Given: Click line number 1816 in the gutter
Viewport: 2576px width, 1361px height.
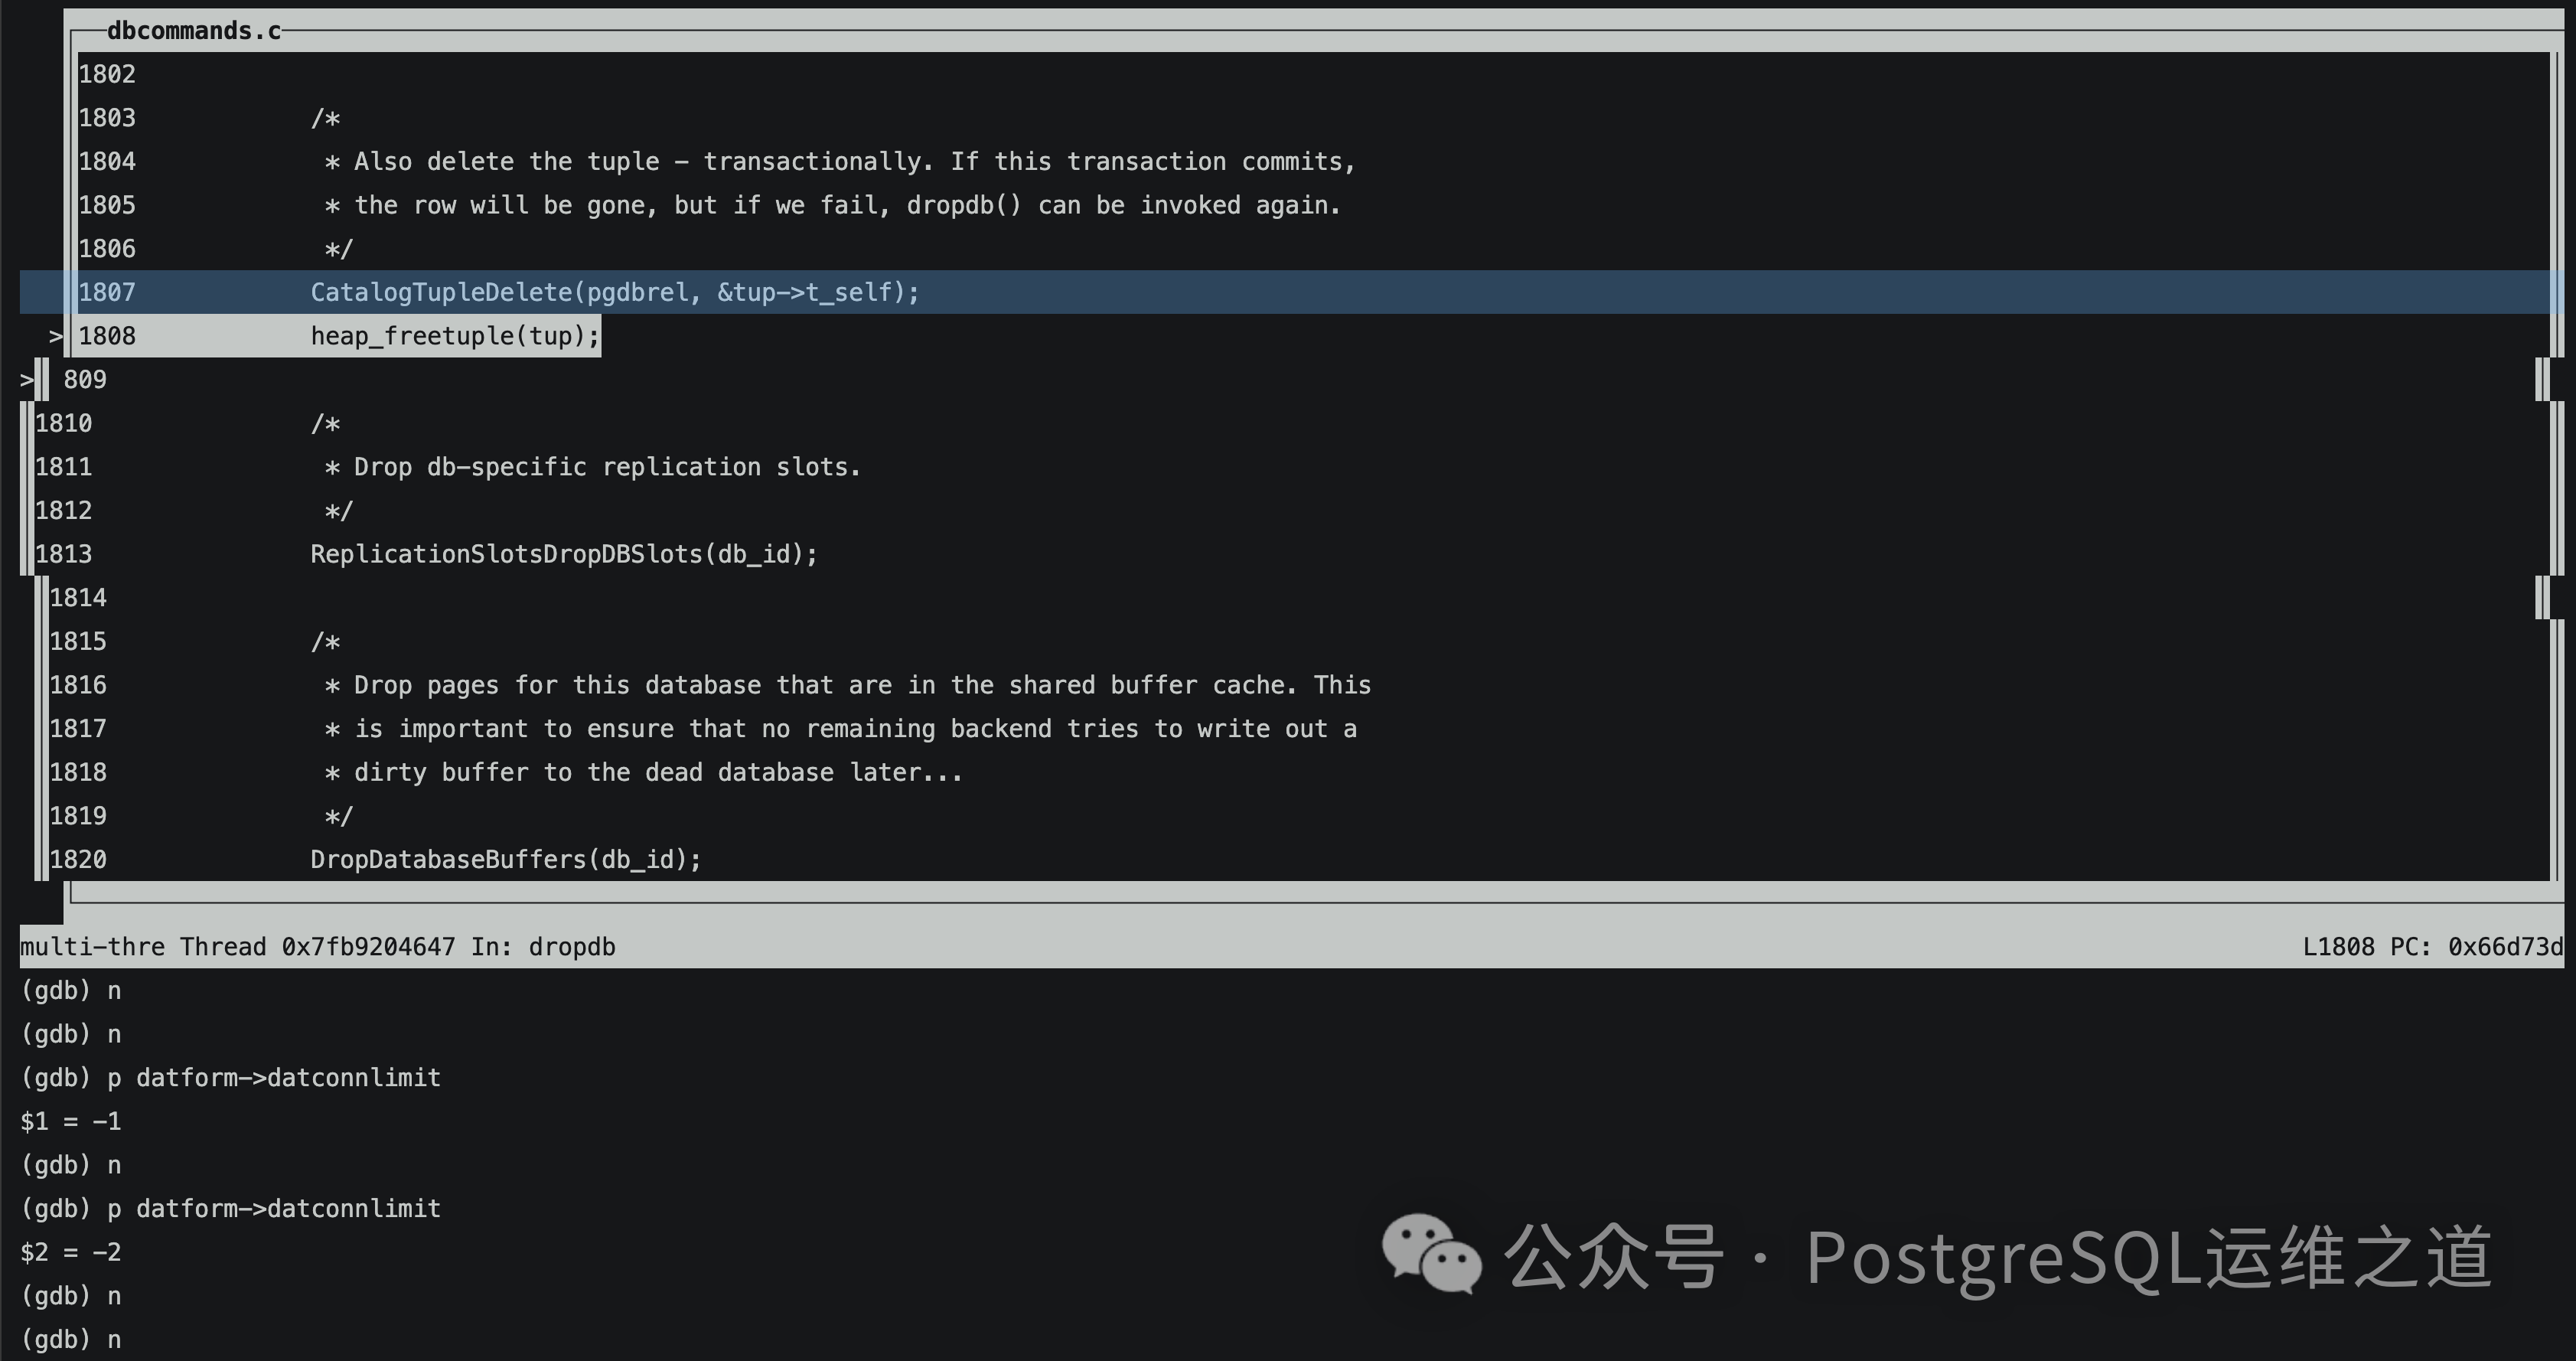Looking at the screenshot, I should coord(78,685).
